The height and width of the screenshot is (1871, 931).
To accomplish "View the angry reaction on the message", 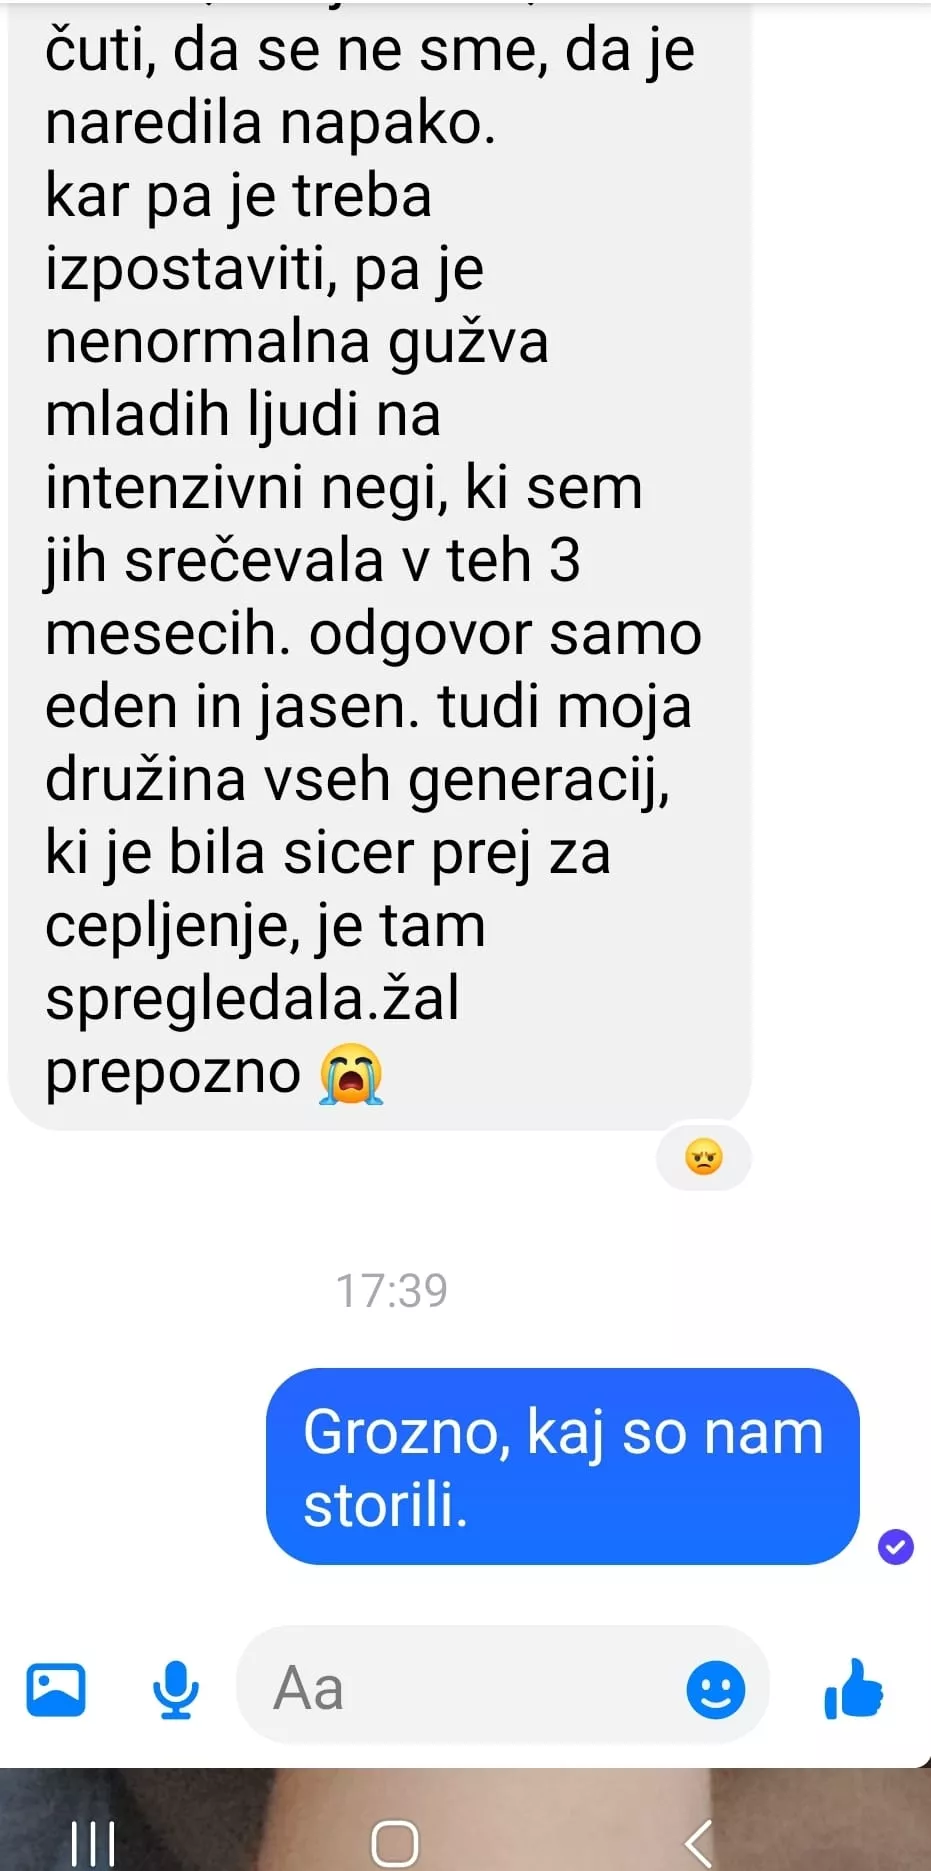I will [704, 1158].
